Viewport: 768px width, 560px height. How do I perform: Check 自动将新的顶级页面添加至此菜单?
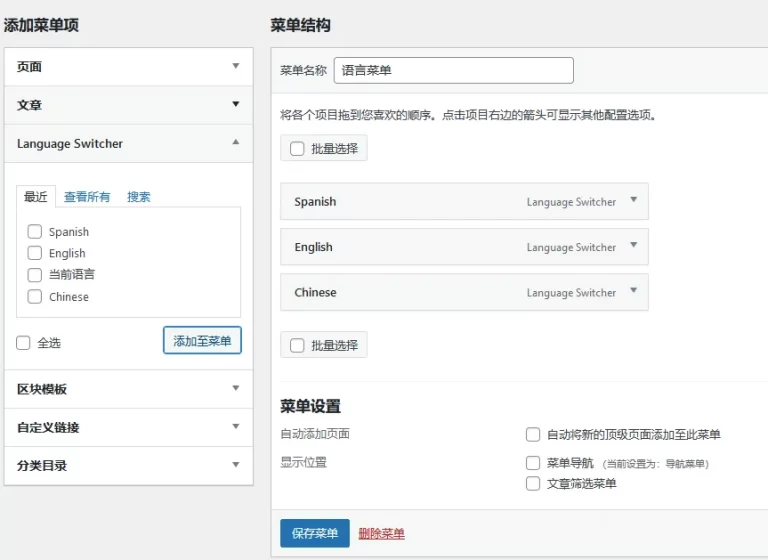click(533, 435)
